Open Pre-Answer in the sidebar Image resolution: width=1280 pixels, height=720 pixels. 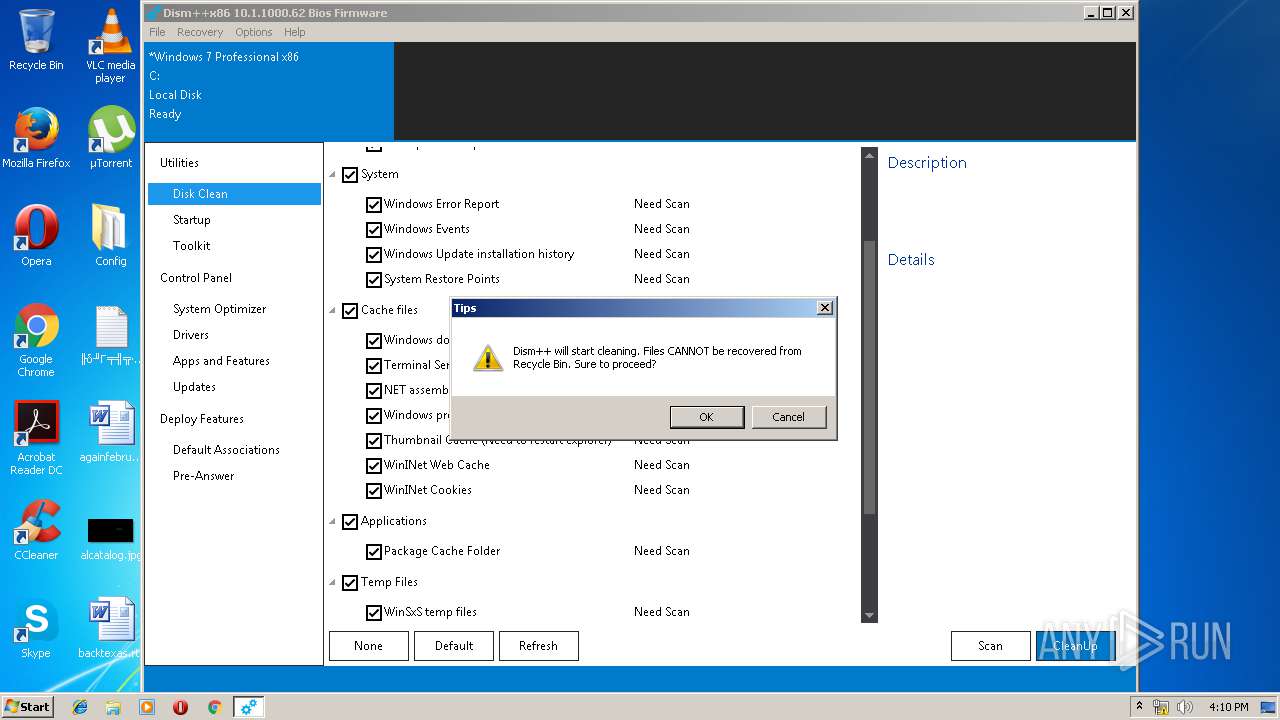pyautogui.click(x=204, y=477)
